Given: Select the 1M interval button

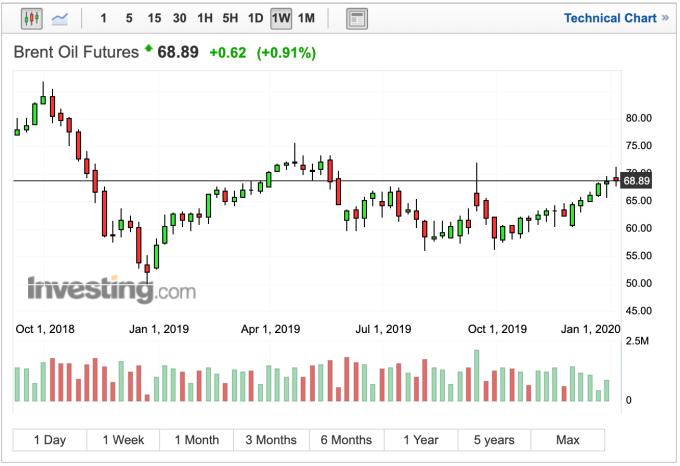Looking at the screenshot, I should [306, 18].
